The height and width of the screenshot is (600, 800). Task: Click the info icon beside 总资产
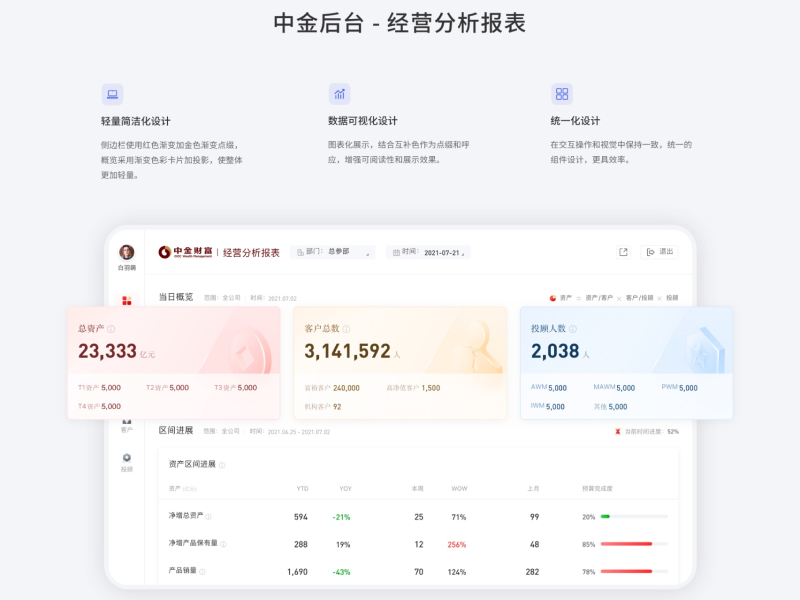111,329
